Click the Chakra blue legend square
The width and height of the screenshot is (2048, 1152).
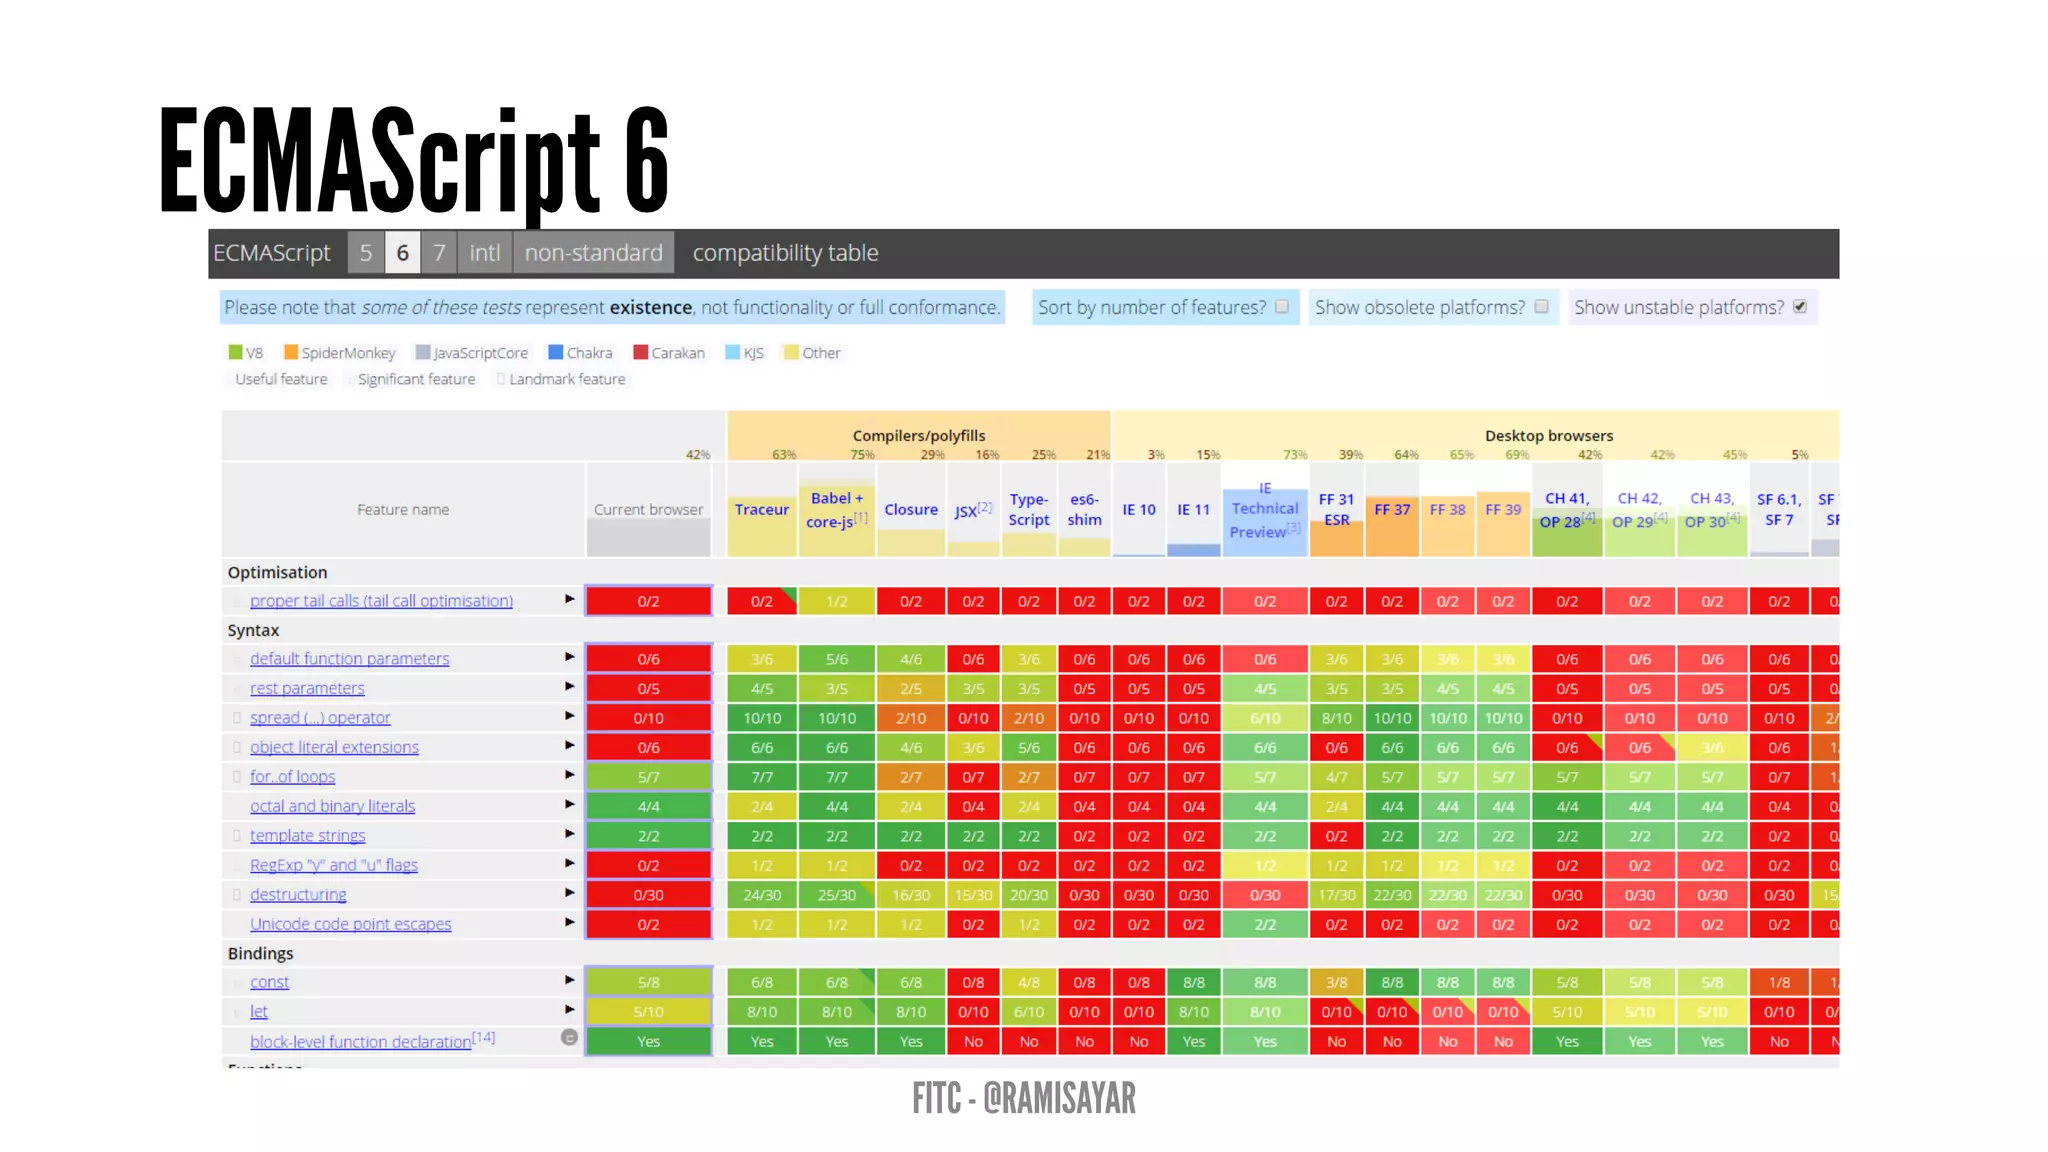(x=556, y=352)
